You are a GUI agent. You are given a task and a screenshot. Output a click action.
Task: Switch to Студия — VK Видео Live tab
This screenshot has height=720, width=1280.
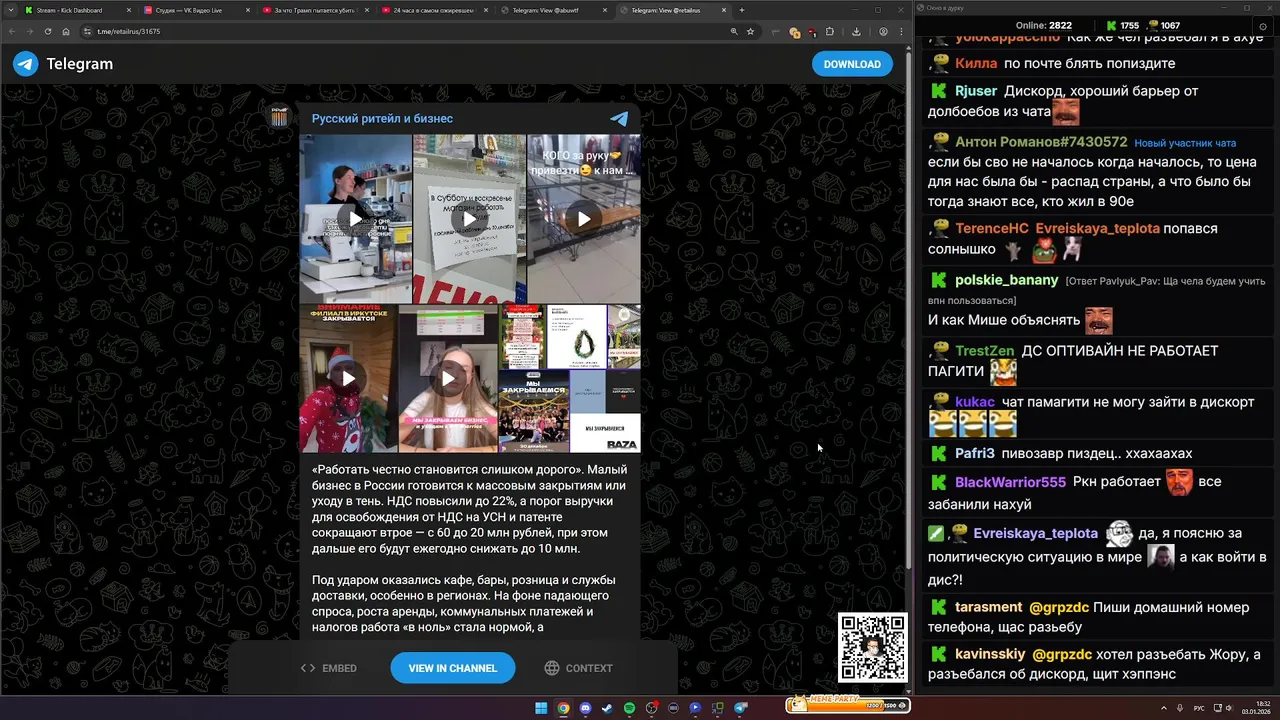click(x=197, y=10)
